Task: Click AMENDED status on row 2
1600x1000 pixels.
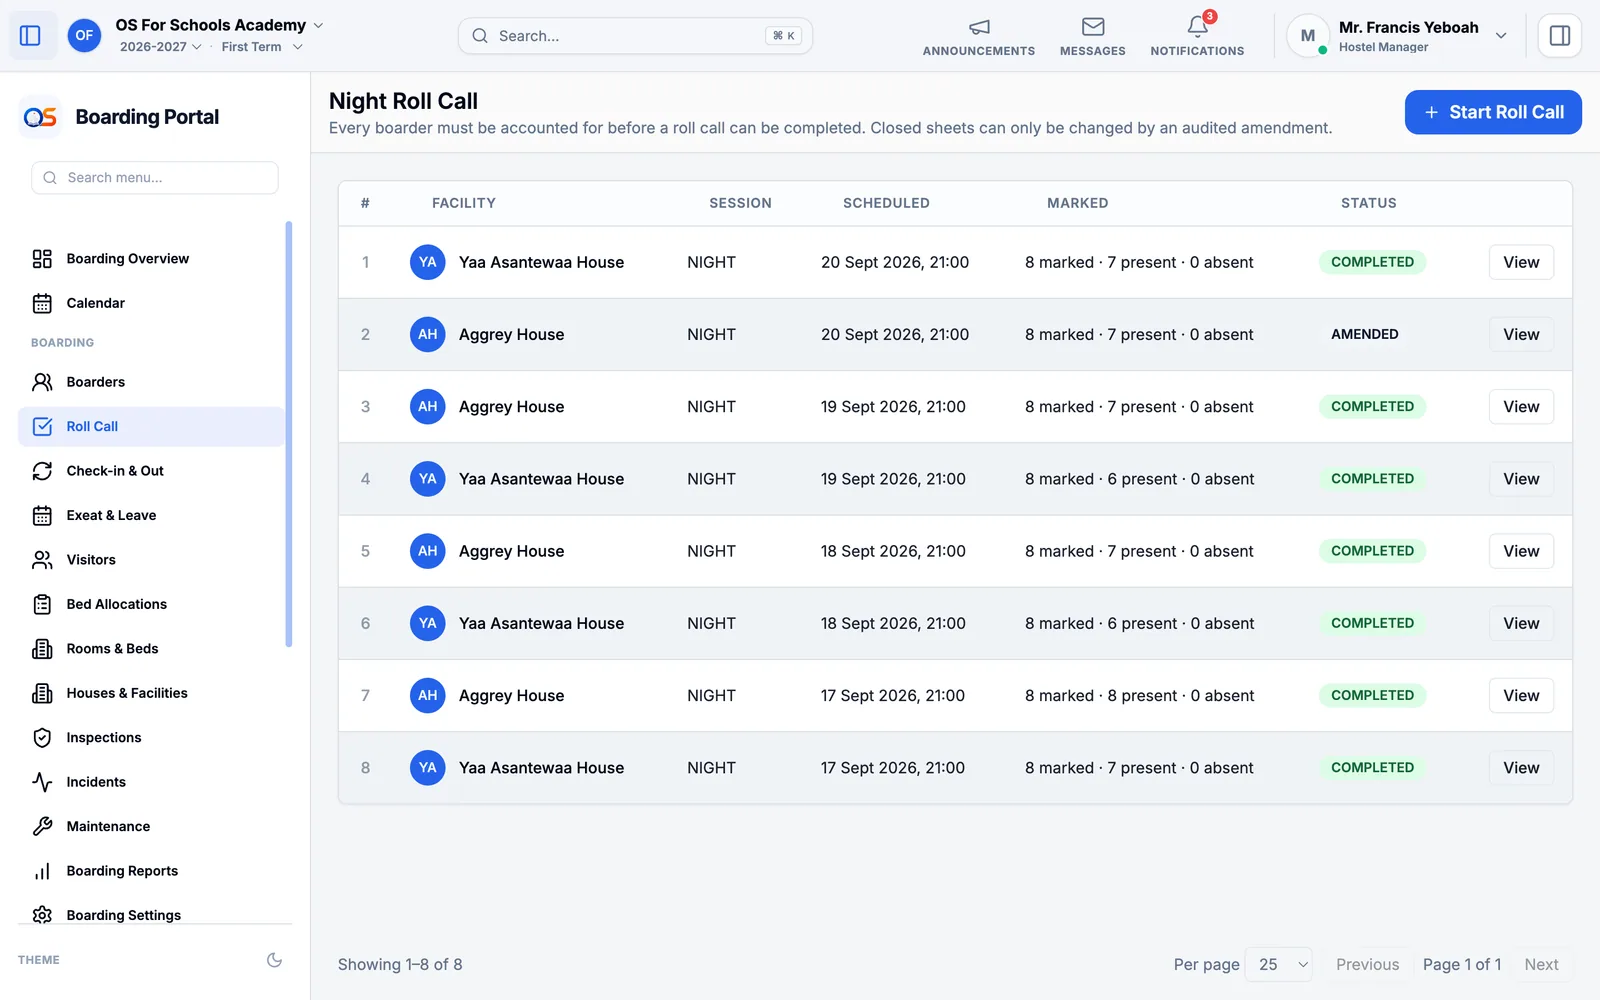Action: [x=1364, y=335]
